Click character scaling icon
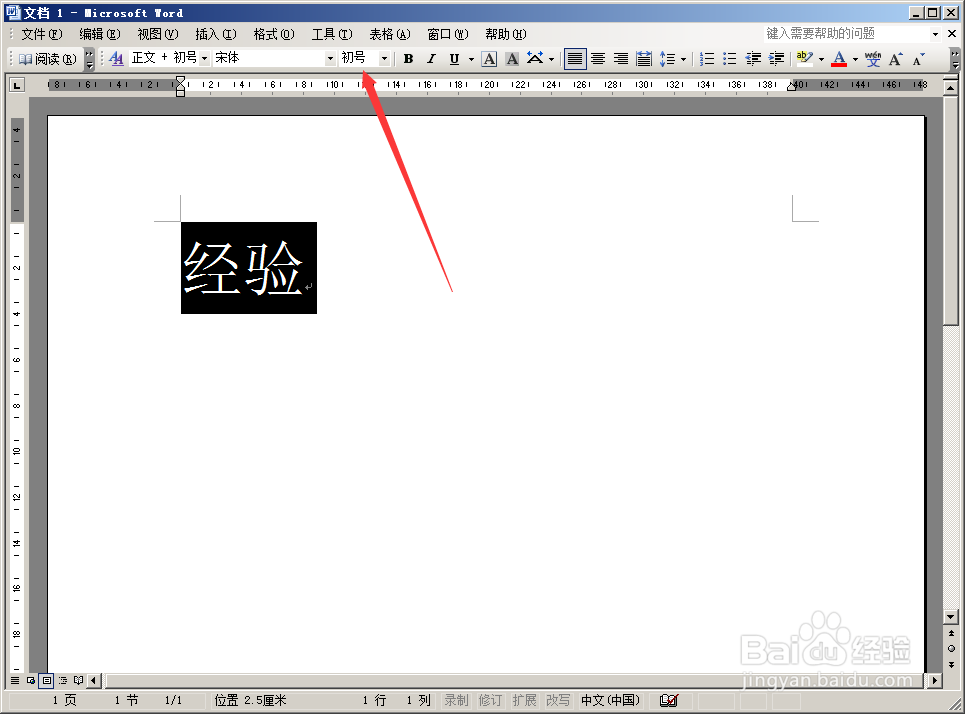 click(x=535, y=58)
